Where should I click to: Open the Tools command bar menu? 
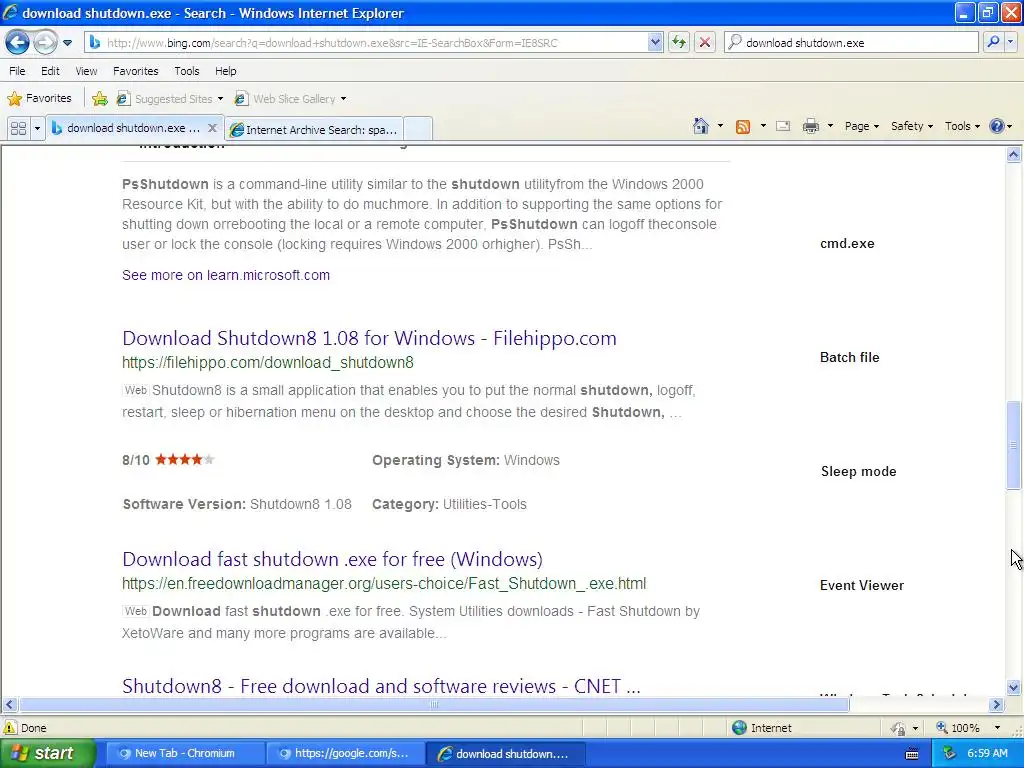coord(962,126)
